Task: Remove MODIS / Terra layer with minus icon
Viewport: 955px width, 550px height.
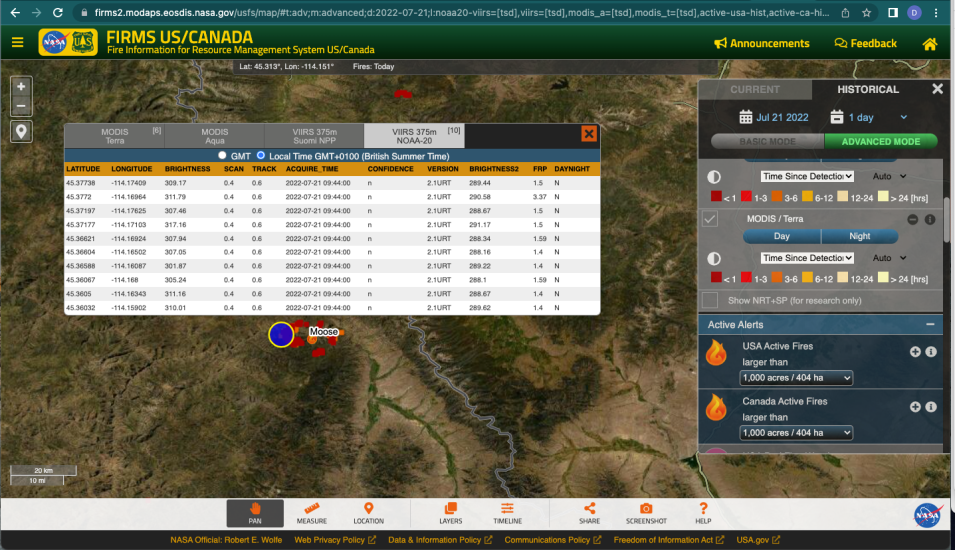Action: point(912,219)
